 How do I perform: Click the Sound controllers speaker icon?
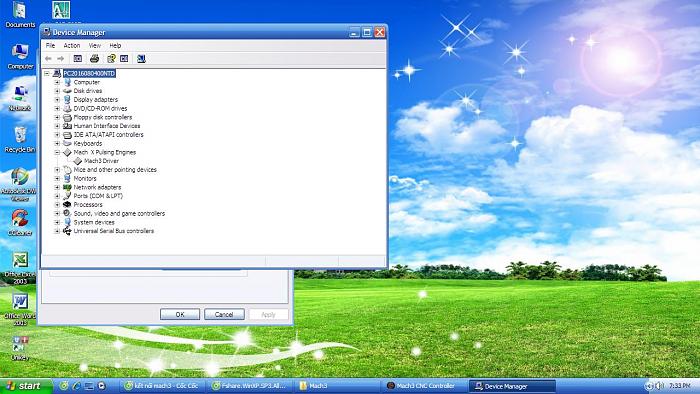coord(67,213)
